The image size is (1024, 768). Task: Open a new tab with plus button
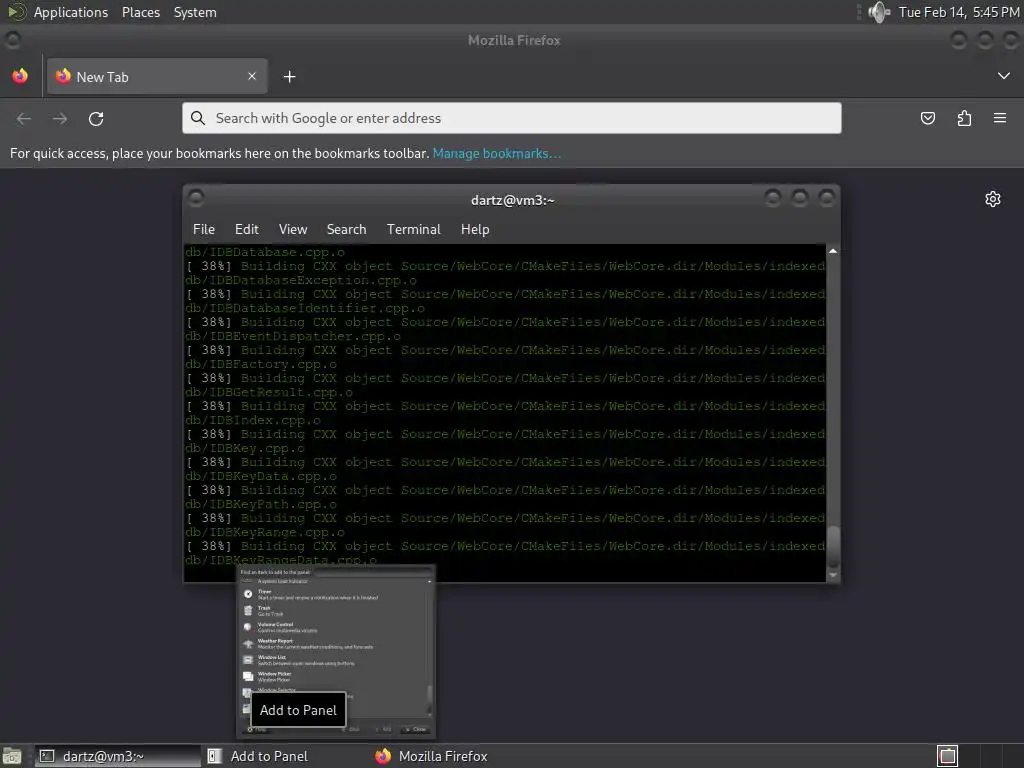tap(289, 77)
